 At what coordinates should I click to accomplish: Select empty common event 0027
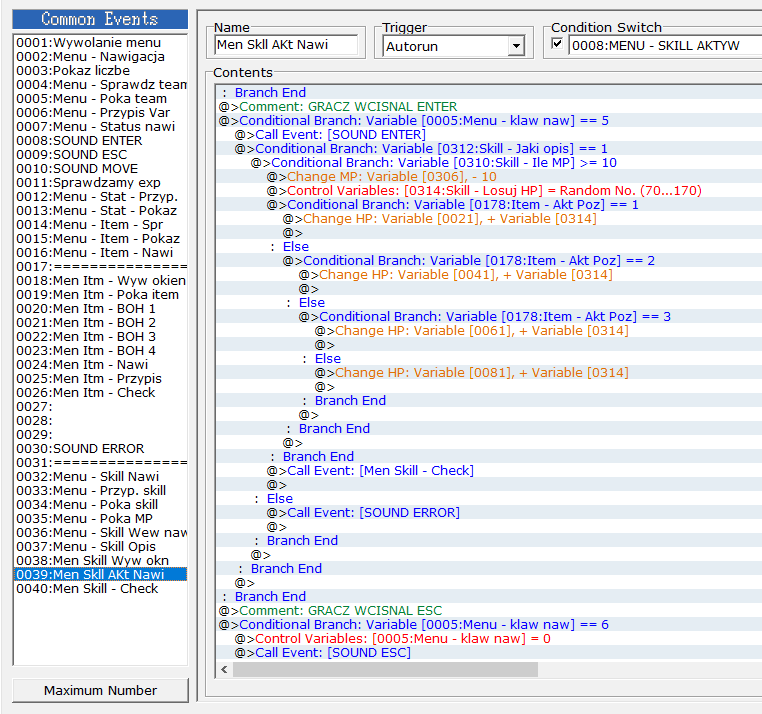[100, 407]
